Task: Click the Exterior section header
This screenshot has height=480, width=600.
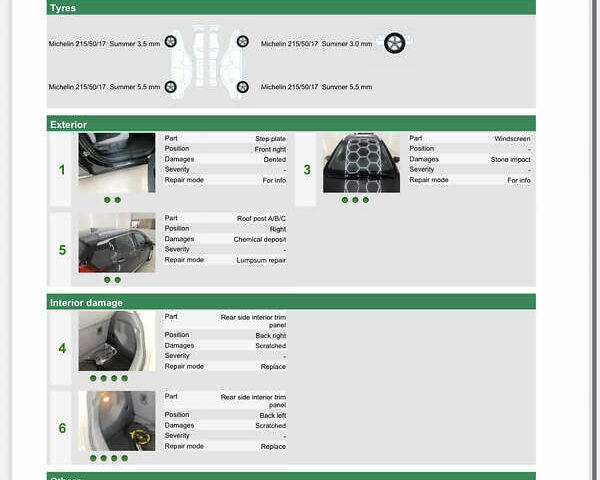Action: pos(291,125)
